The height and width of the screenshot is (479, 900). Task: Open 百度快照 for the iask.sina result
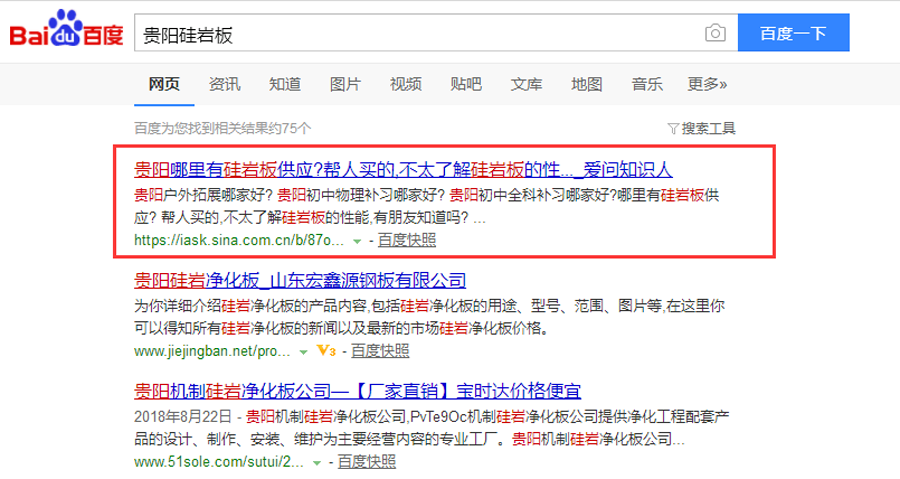tap(407, 240)
